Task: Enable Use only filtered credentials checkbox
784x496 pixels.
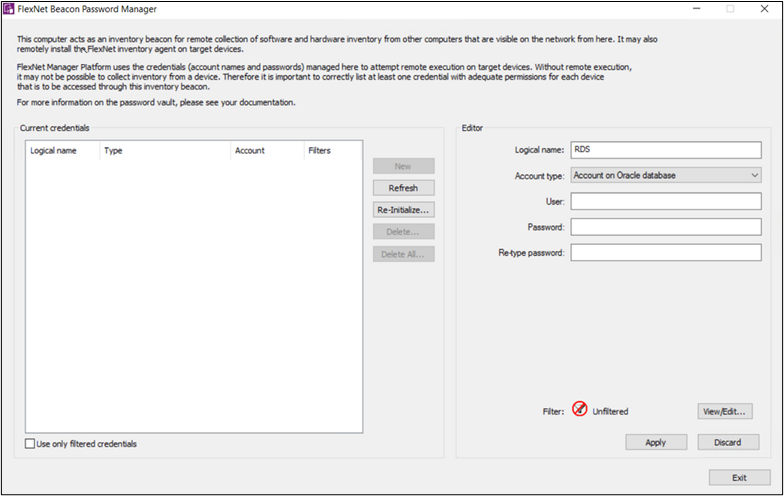Action: pos(30,444)
